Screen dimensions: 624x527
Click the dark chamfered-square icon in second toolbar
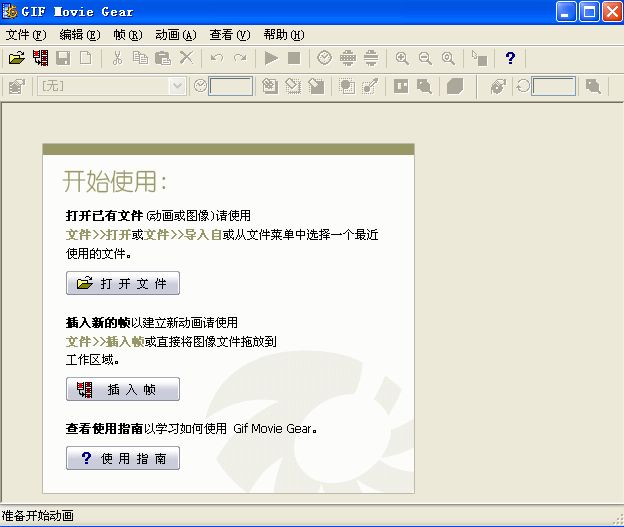click(455, 86)
